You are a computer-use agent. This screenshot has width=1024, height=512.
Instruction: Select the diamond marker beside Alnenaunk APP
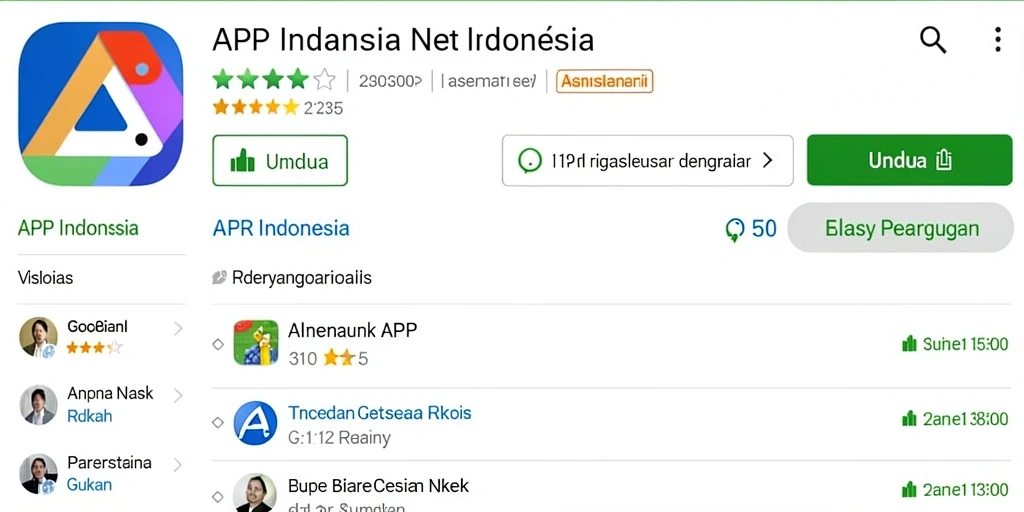[x=218, y=344]
